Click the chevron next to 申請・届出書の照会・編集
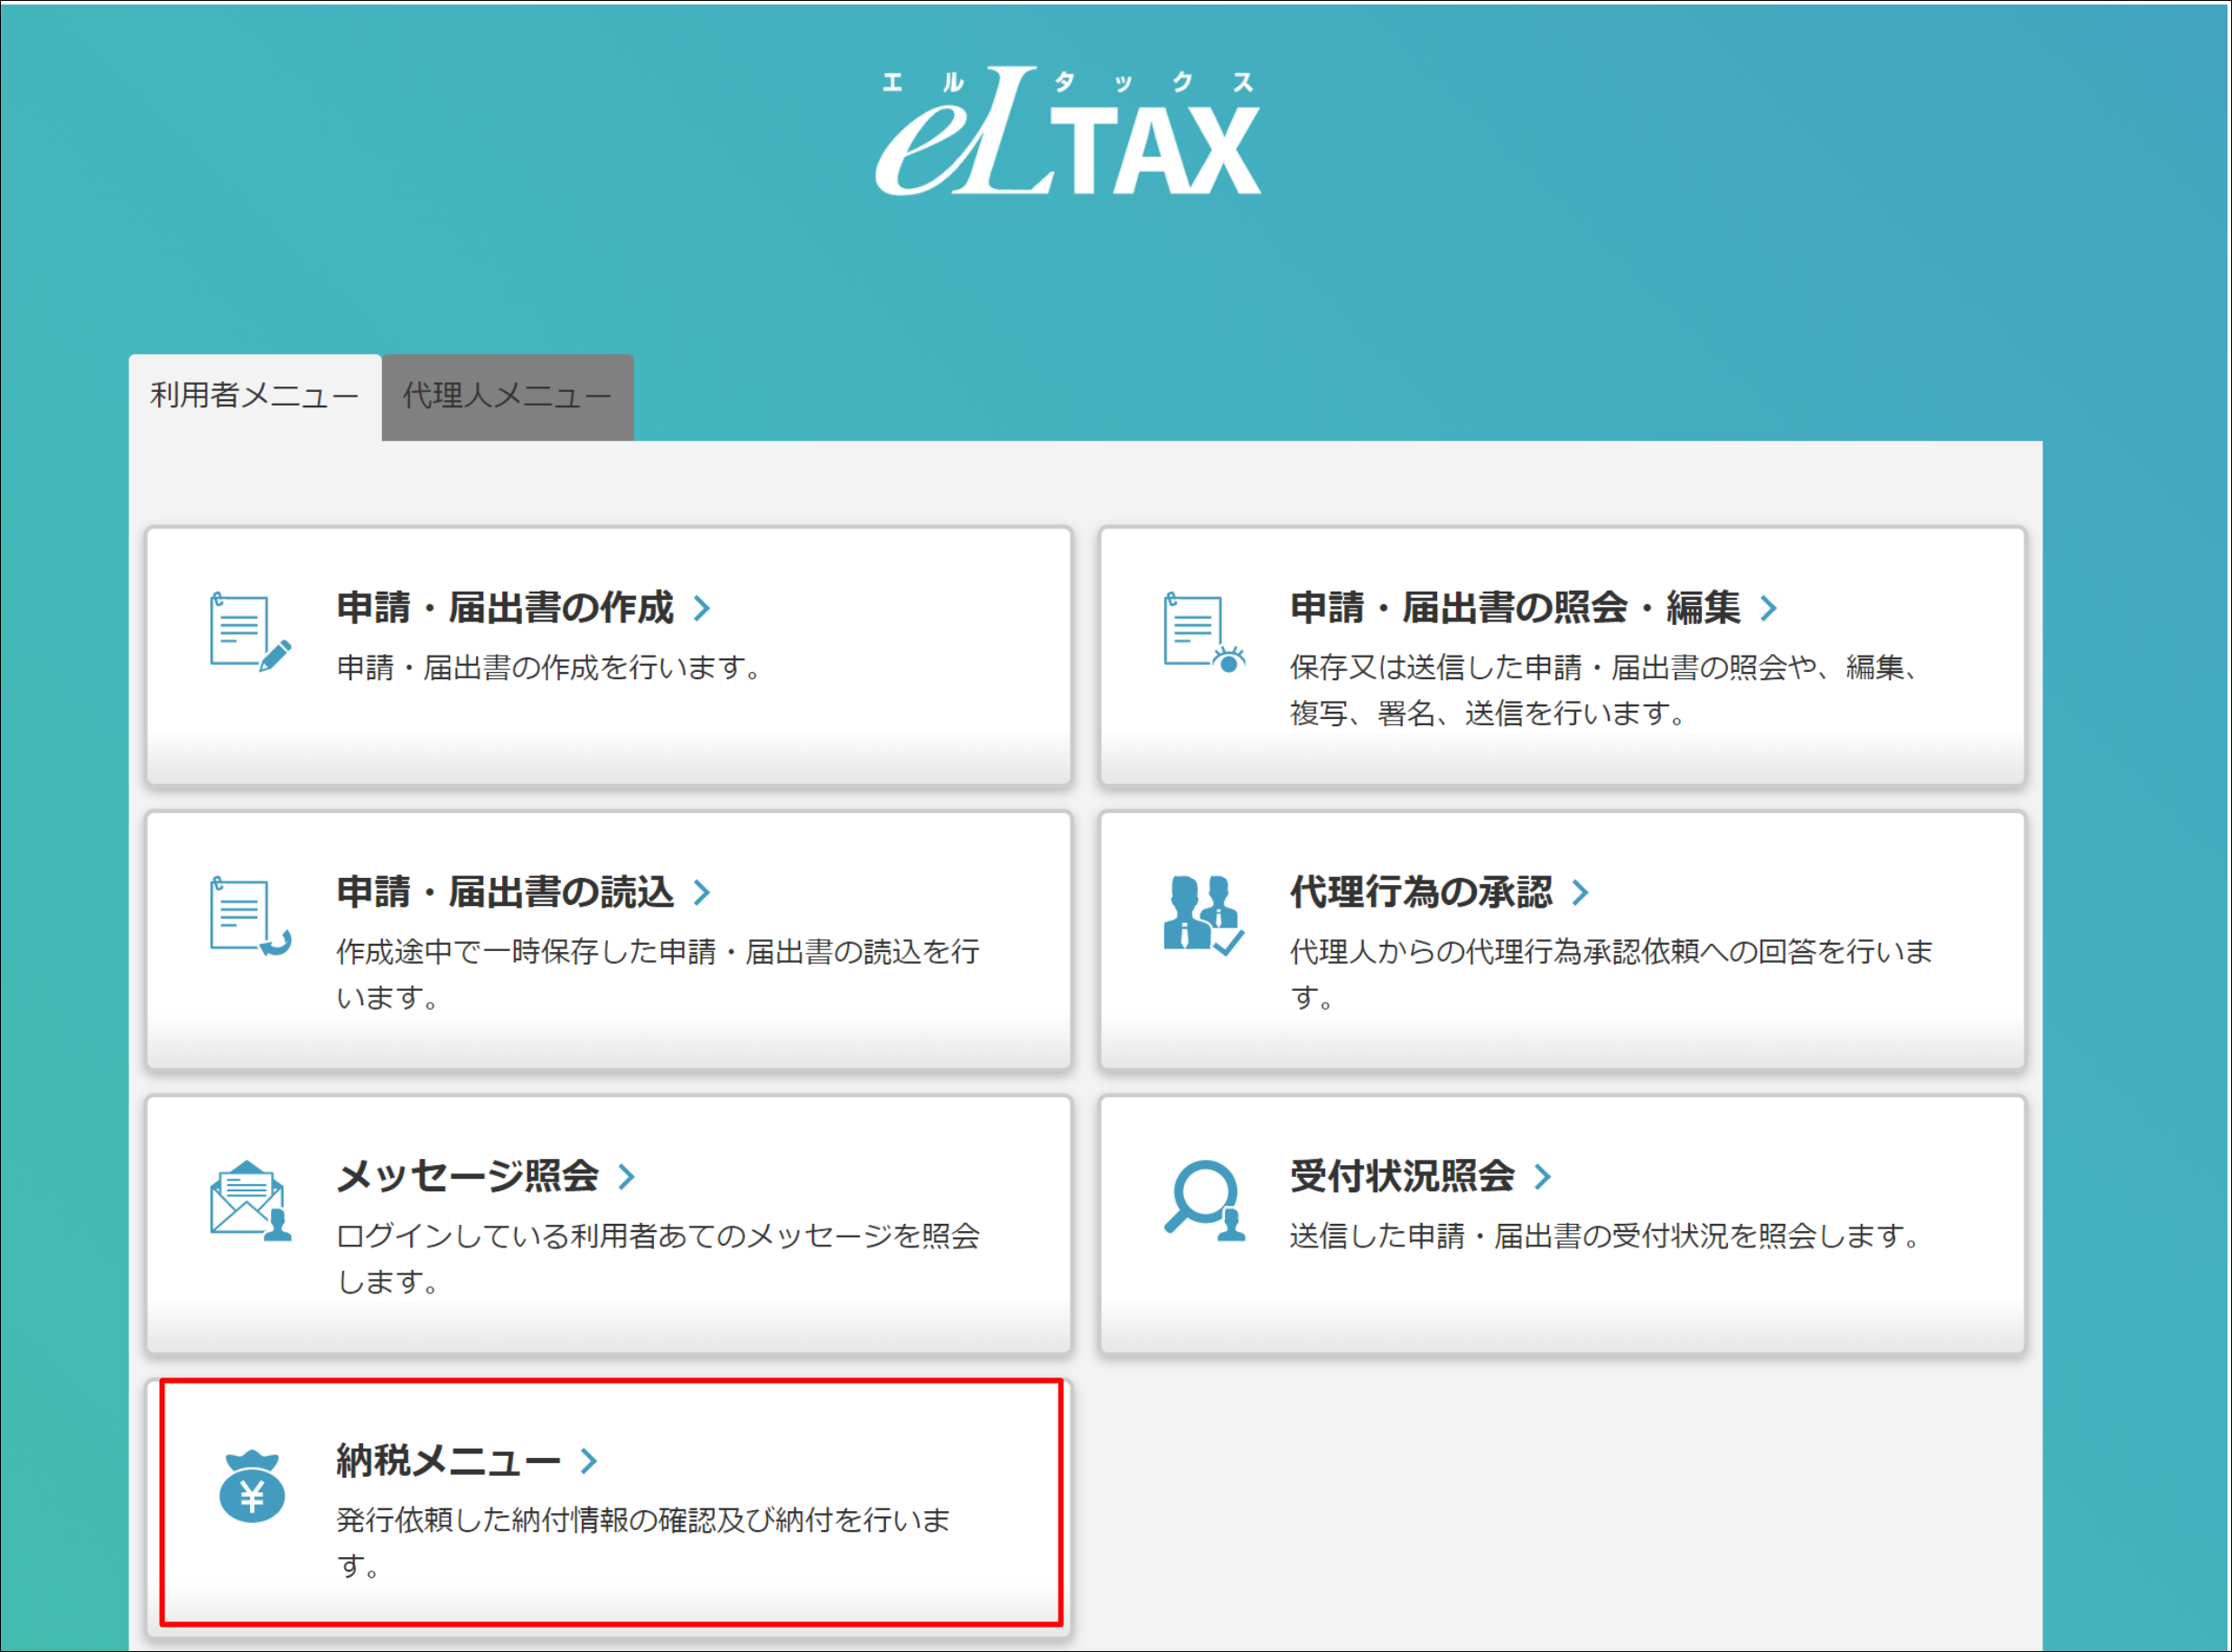The image size is (2232, 1652). click(1768, 608)
